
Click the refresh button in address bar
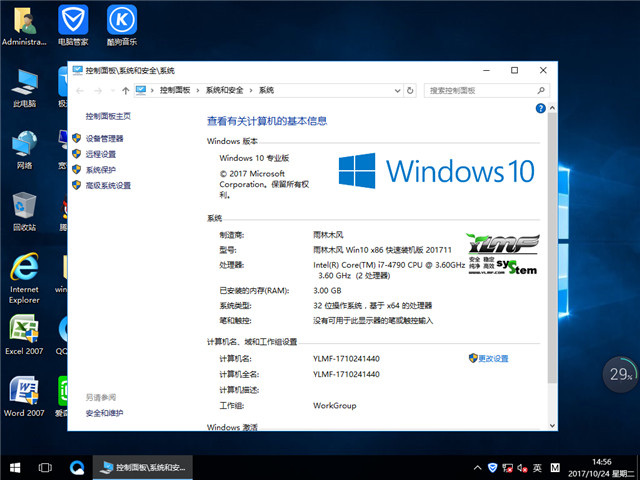(410, 91)
